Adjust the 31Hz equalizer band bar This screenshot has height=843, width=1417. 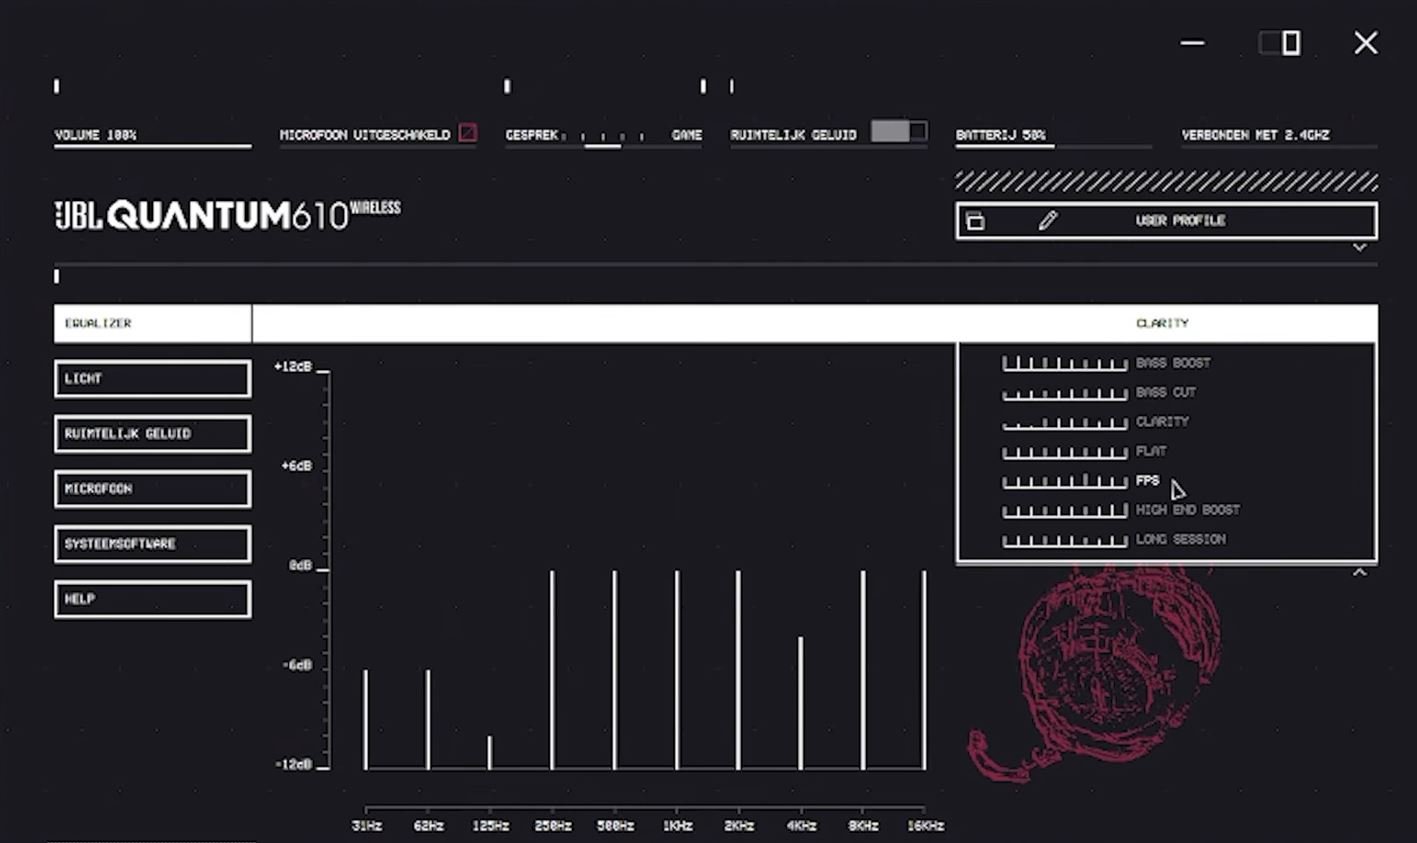(x=366, y=719)
